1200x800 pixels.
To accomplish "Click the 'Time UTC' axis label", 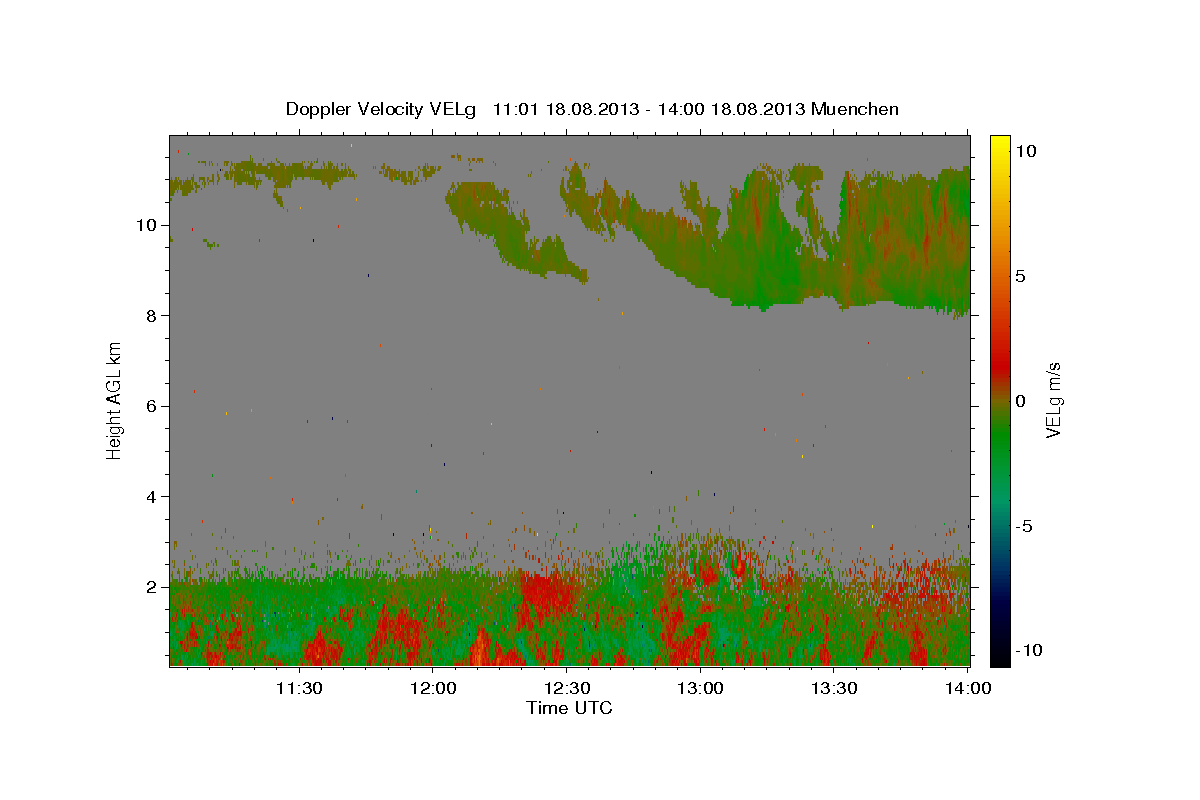I will [x=569, y=708].
